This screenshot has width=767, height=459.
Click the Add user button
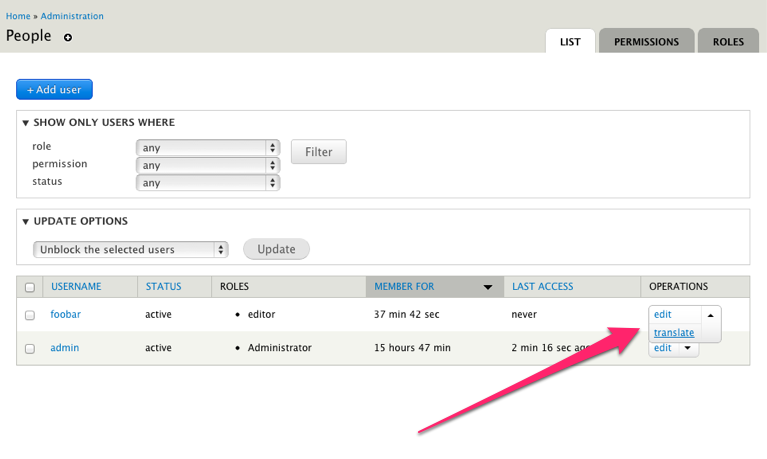(x=54, y=90)
